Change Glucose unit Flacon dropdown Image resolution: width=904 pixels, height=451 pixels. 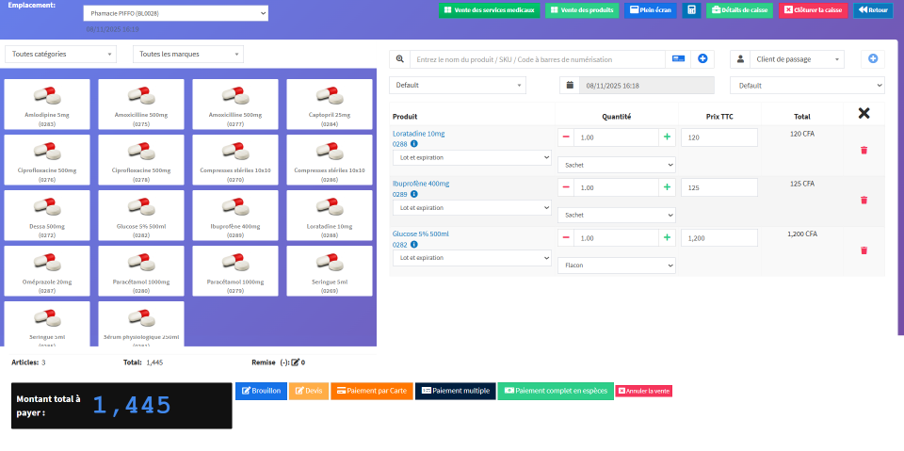616,265
